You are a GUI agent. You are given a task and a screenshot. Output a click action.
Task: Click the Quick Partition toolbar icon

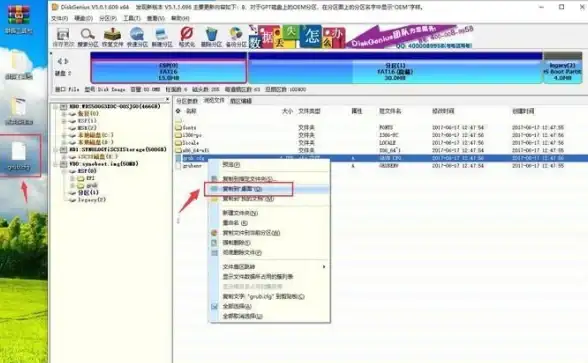coord(137,37)
